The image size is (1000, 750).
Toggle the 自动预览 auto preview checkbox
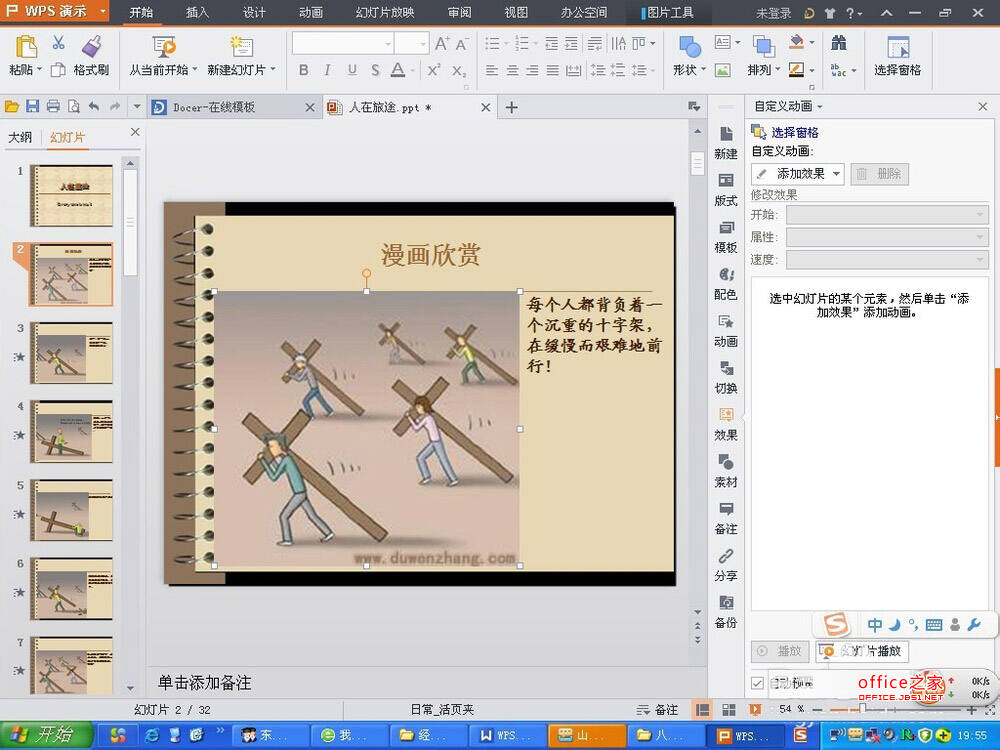tap(758, 683)
